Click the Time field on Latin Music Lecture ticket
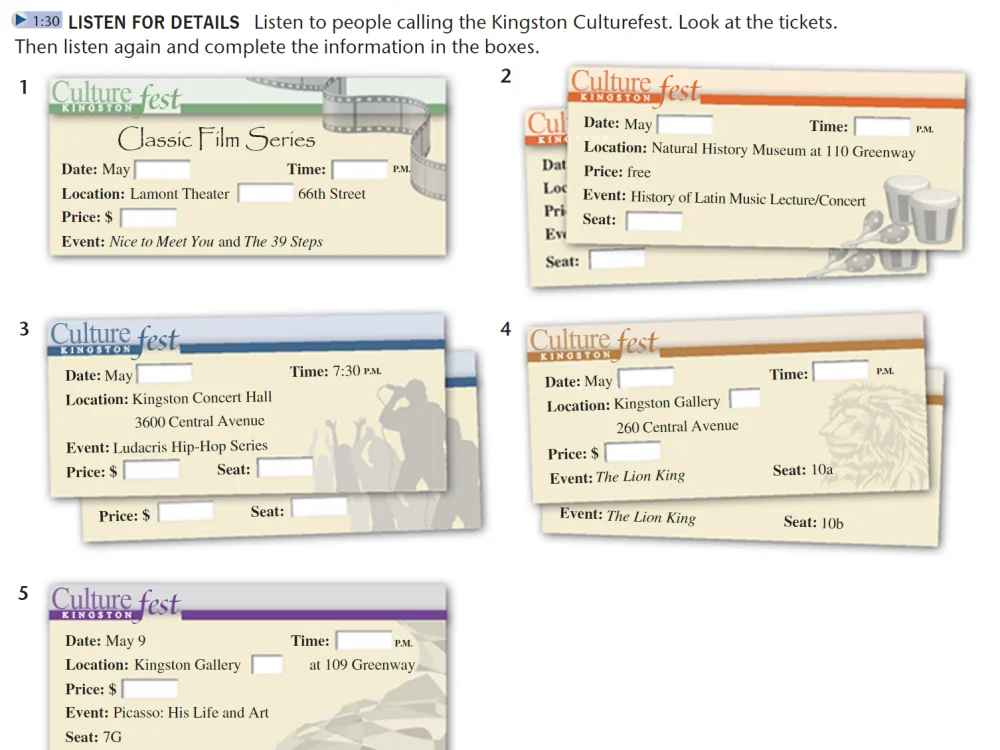Screen dimensions: 1000x750 [881, 127]
